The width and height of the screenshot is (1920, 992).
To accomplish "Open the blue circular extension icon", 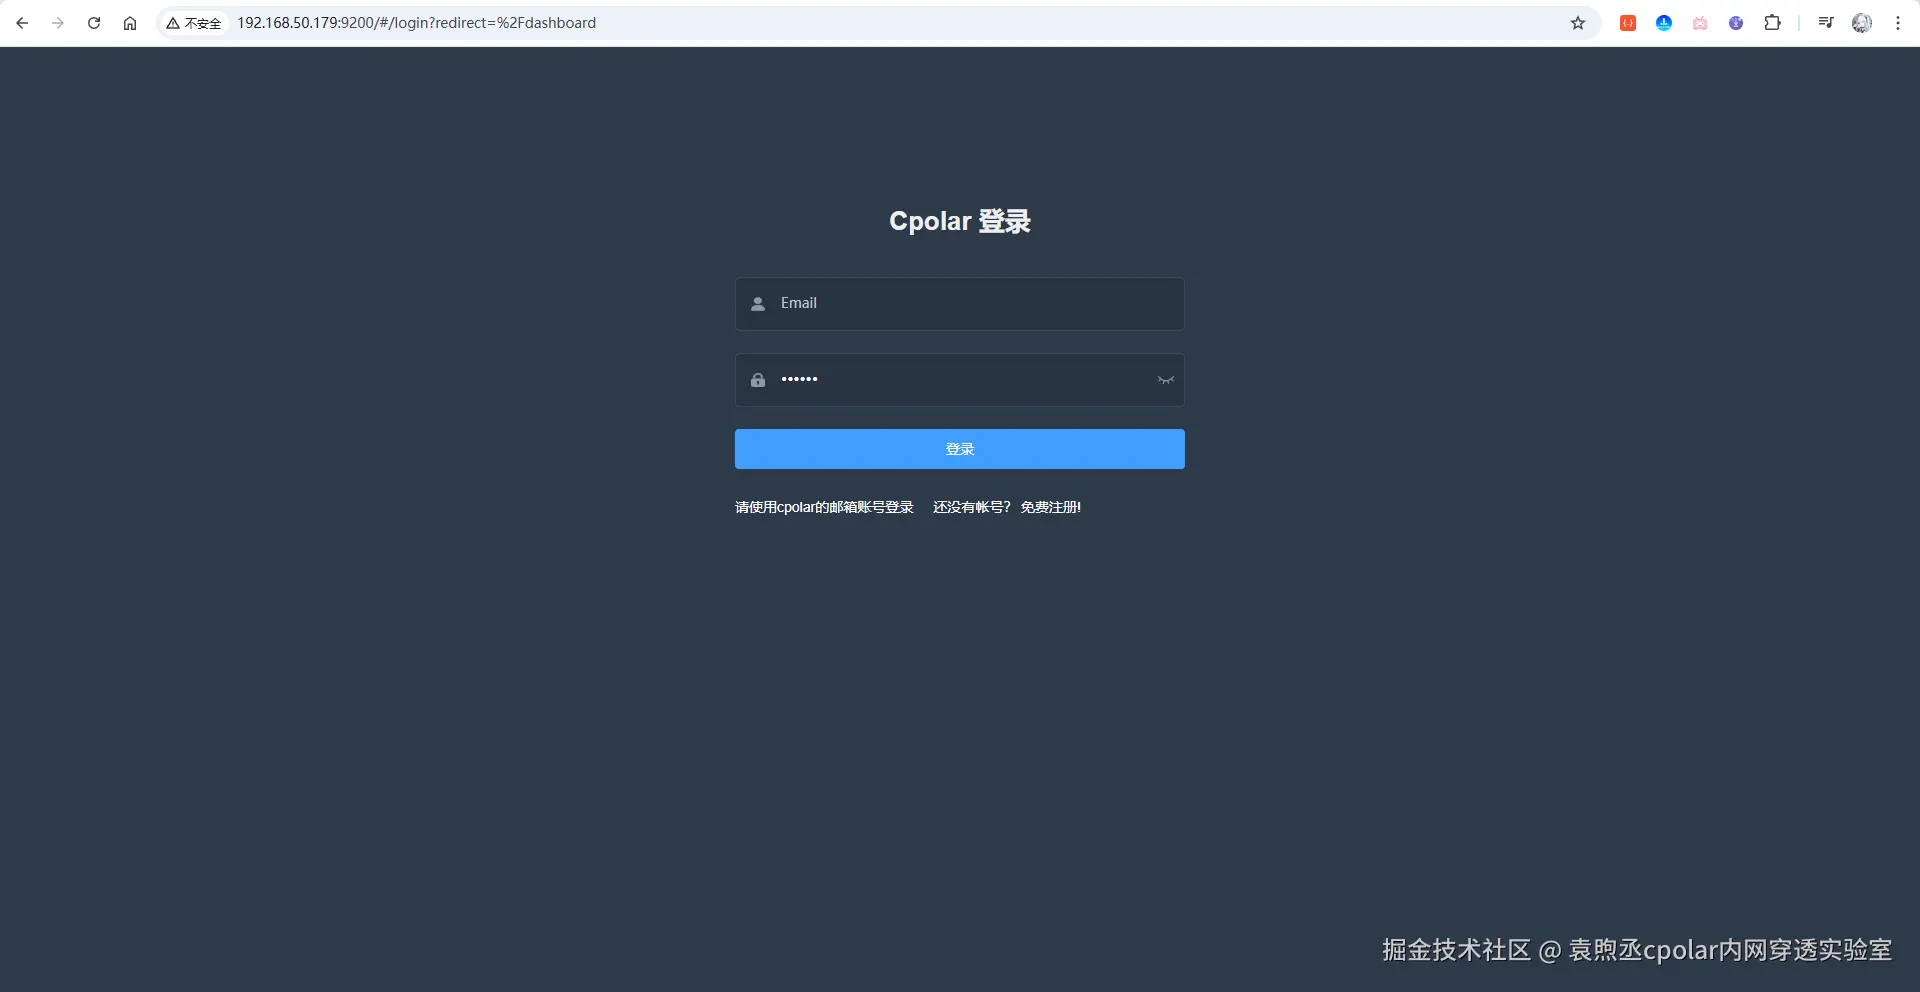I will 1664,23.
